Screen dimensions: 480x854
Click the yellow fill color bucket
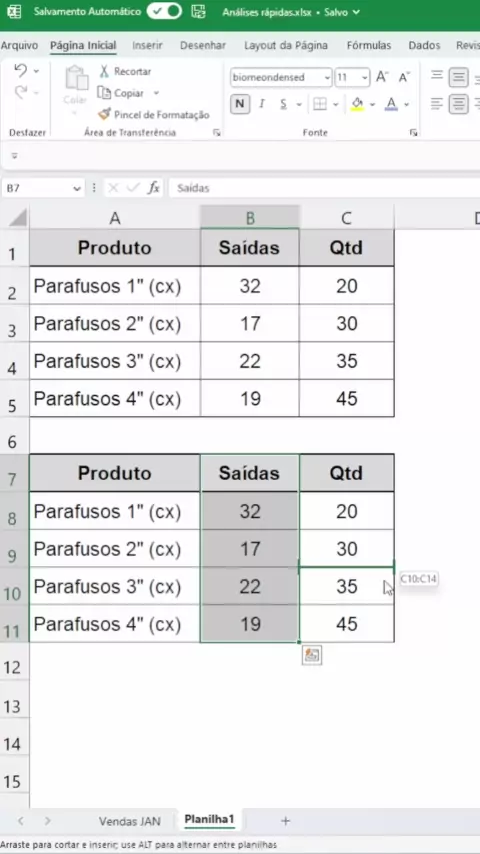coord(357,104)
